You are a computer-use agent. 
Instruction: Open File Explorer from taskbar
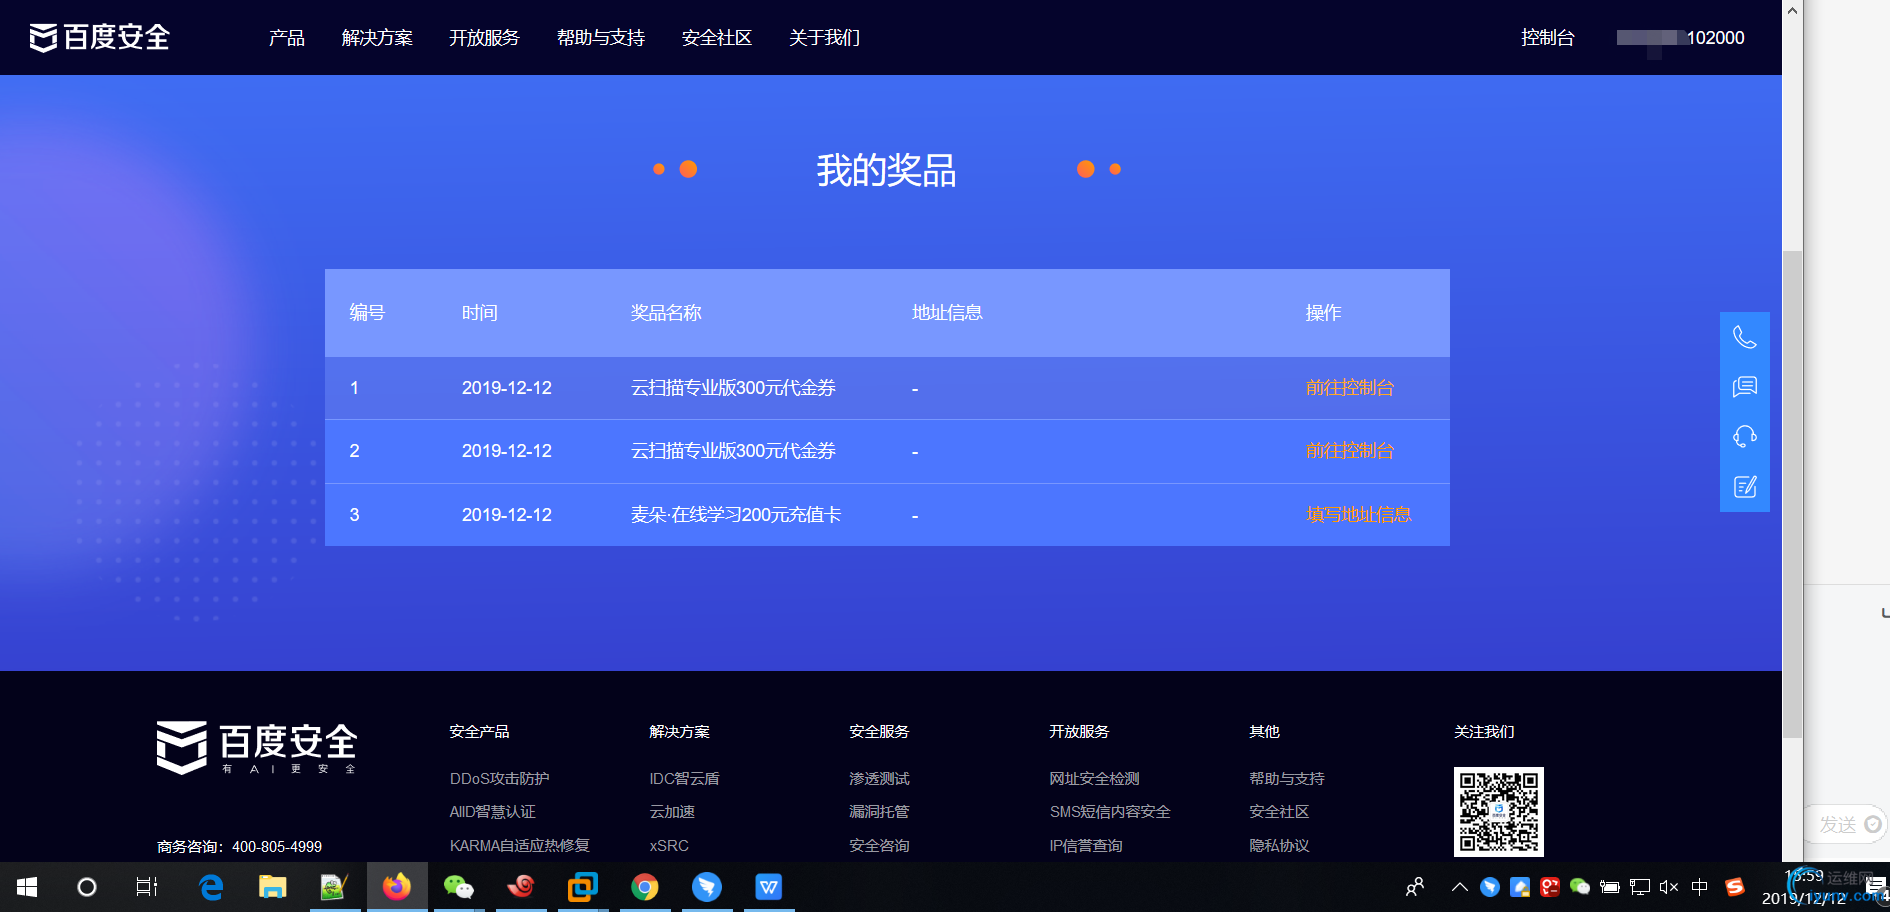coord(272,887)
